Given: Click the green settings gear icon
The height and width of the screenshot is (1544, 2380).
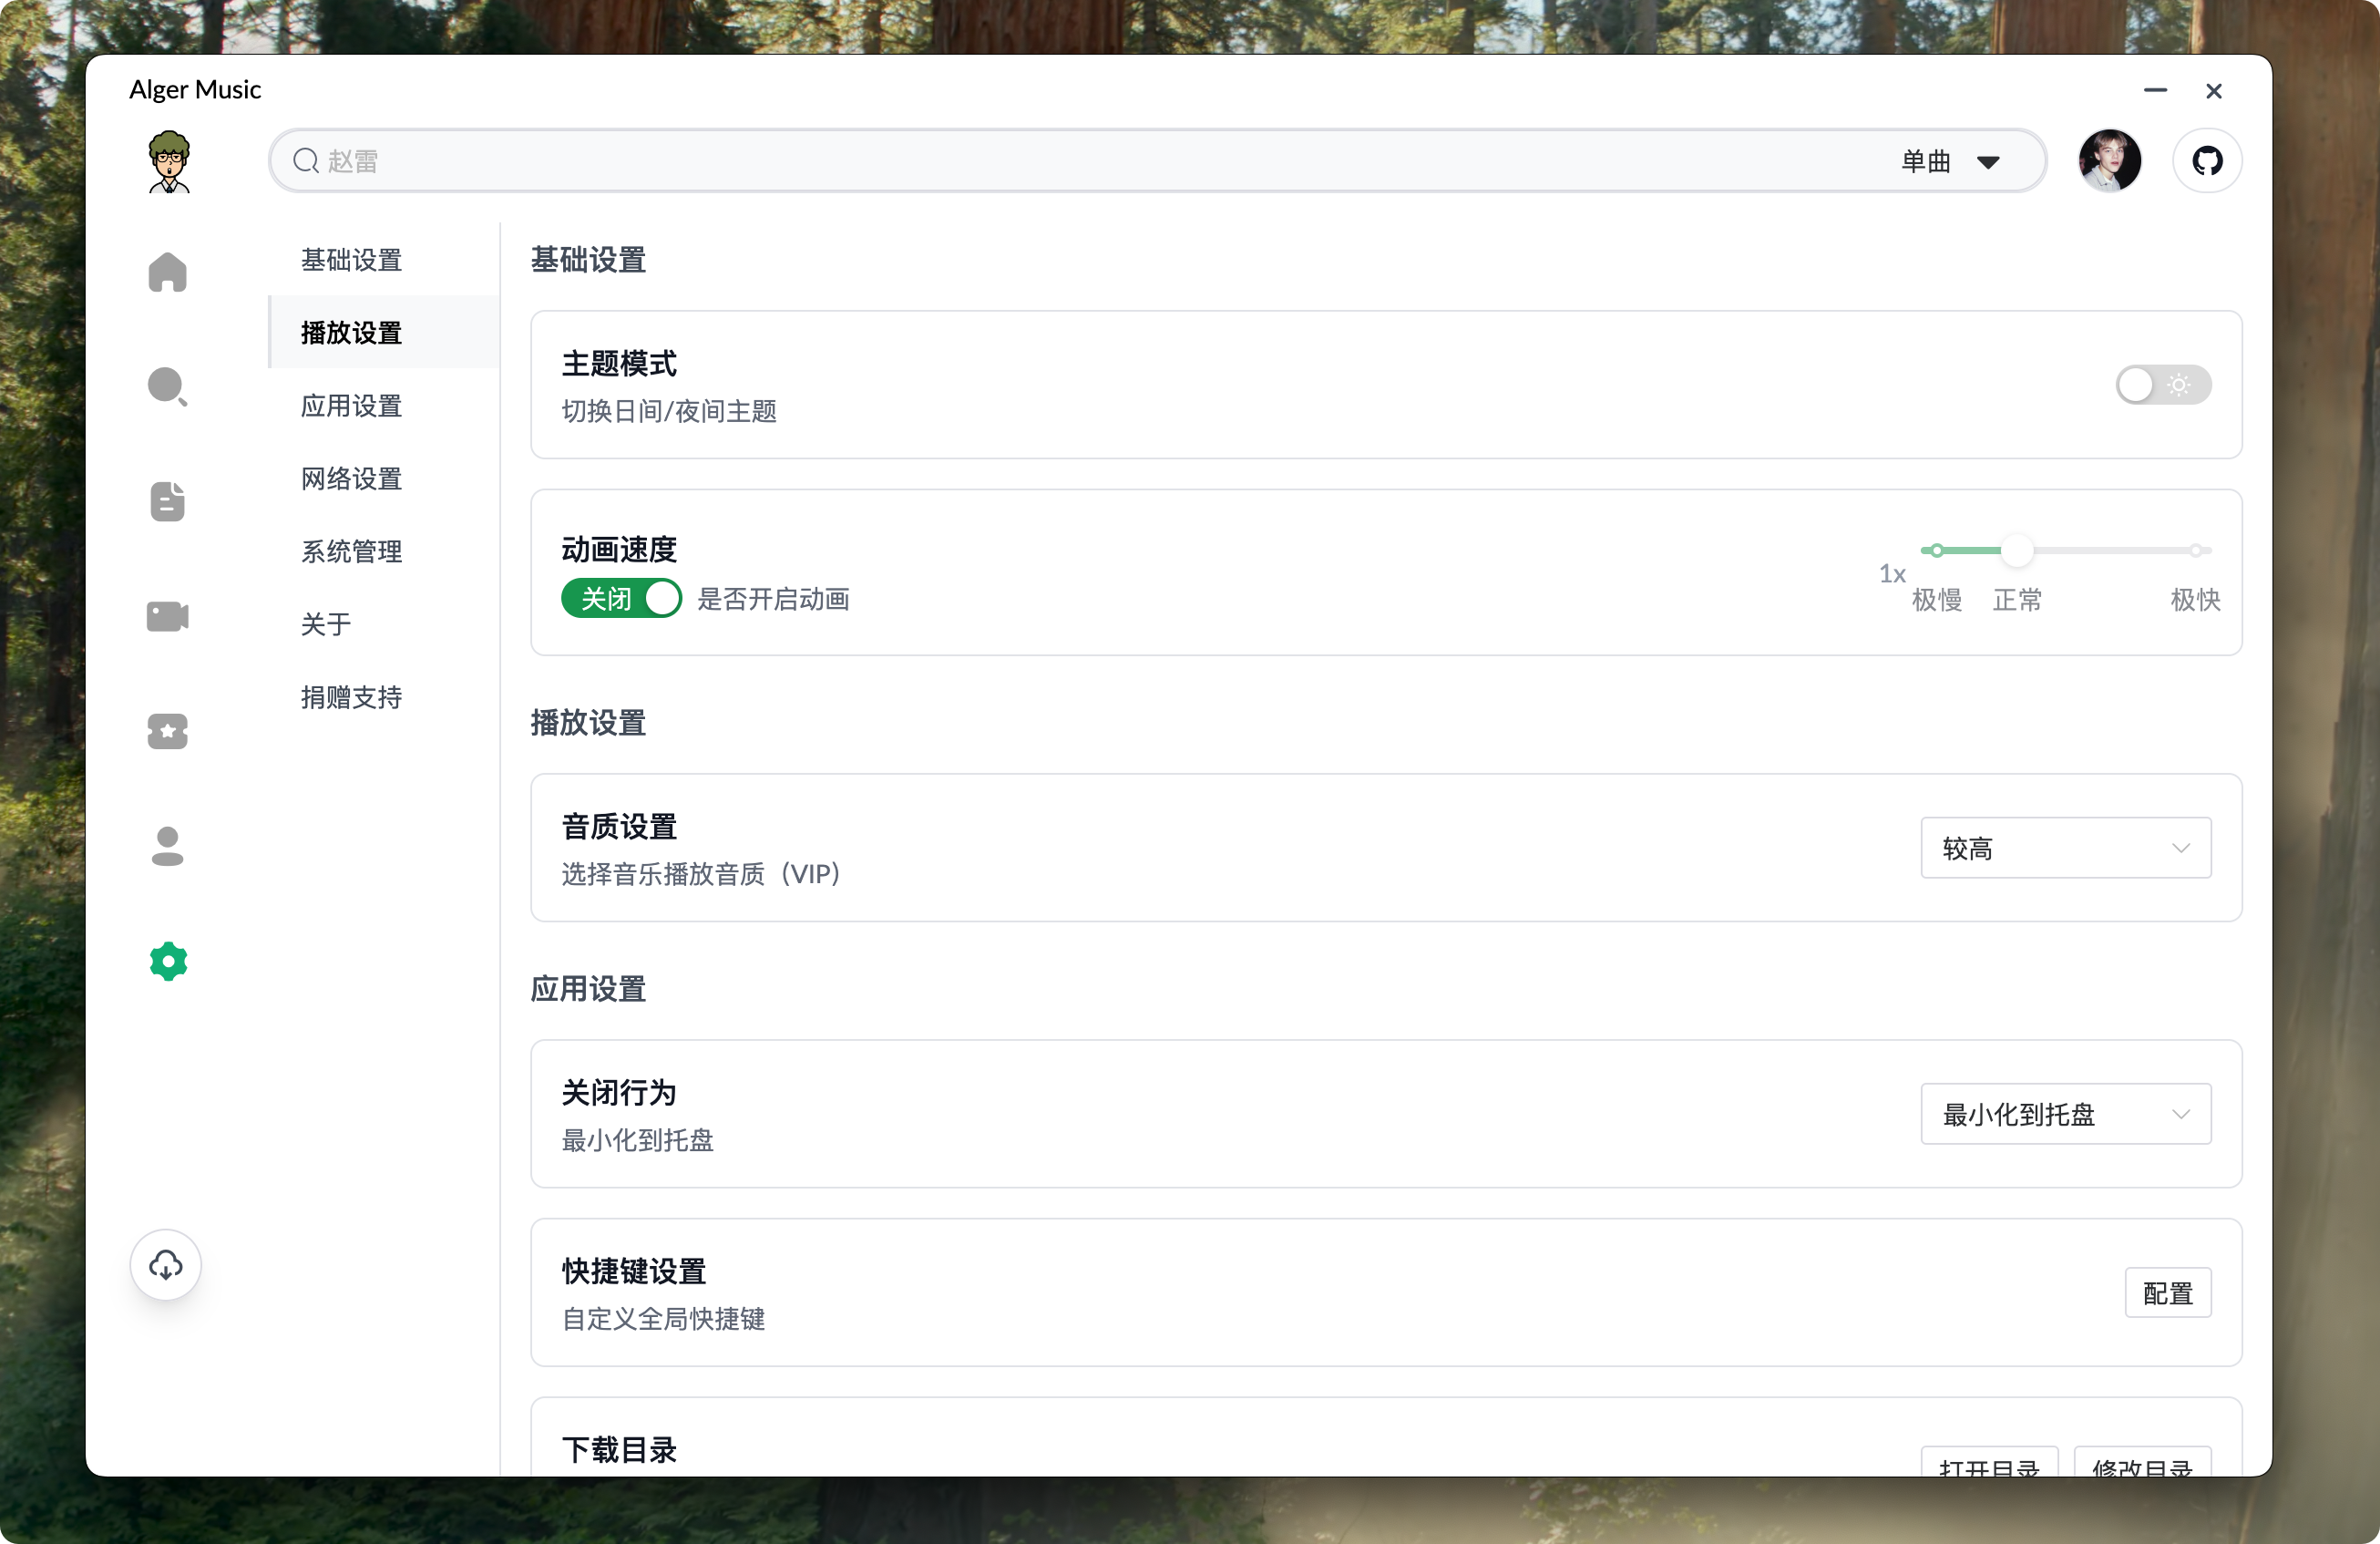Looking at the screenshot, I should pyautogui.click(x=167, y=961).
